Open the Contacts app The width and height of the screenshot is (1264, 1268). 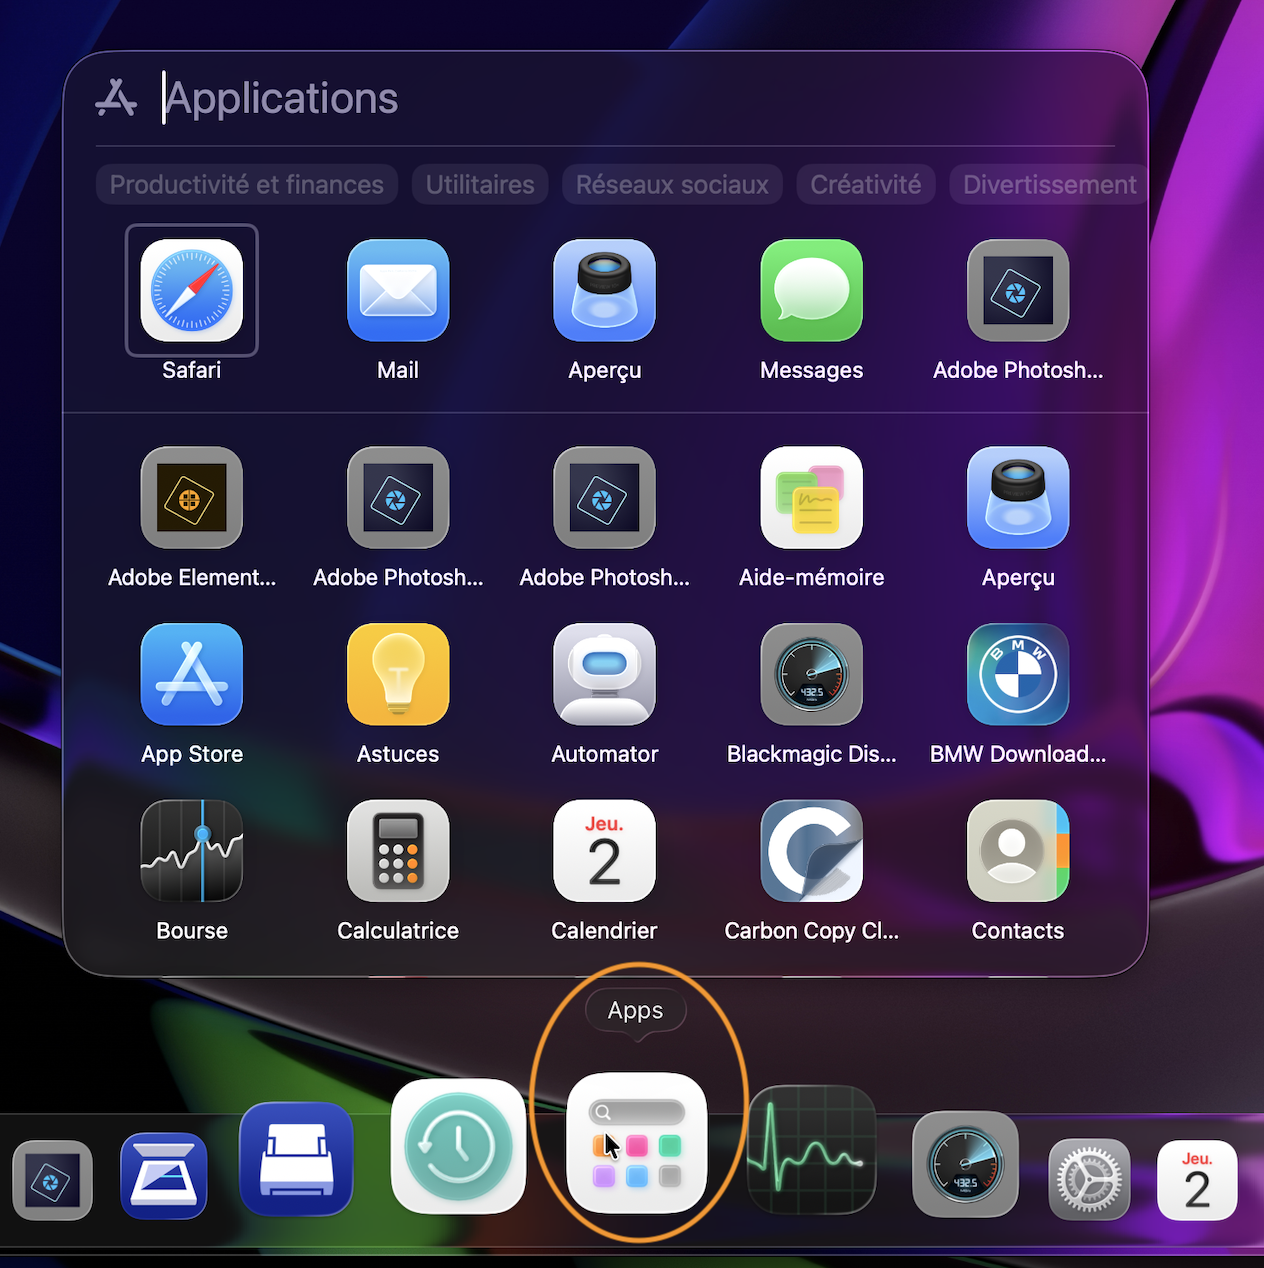tap(1018, 851)
